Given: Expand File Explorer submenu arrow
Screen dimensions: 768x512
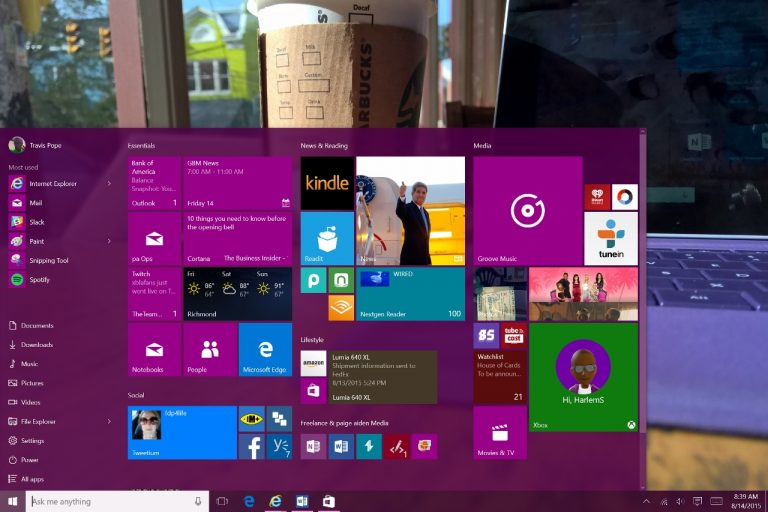Looking at the screenshot, I should click(x=109, y=421).
